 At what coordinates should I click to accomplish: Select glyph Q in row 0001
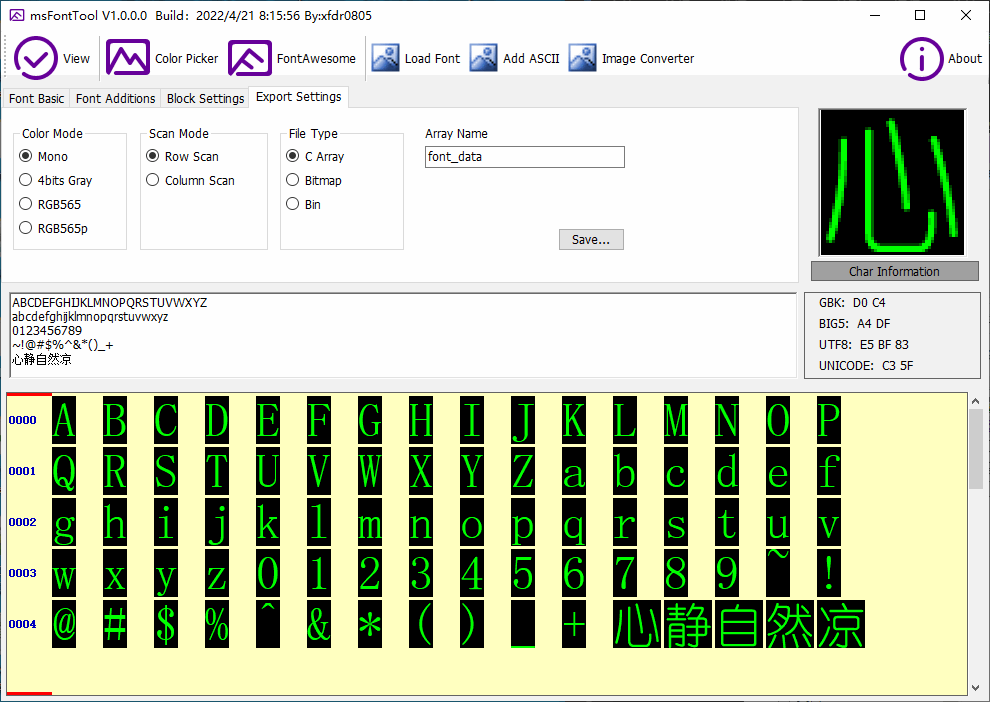tap(64, 471)
